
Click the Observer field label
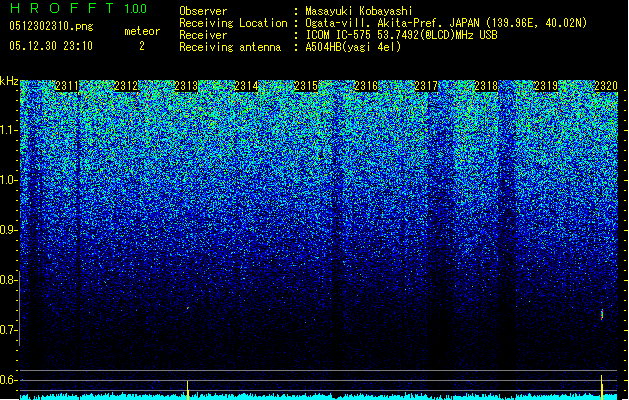point(203,11)
